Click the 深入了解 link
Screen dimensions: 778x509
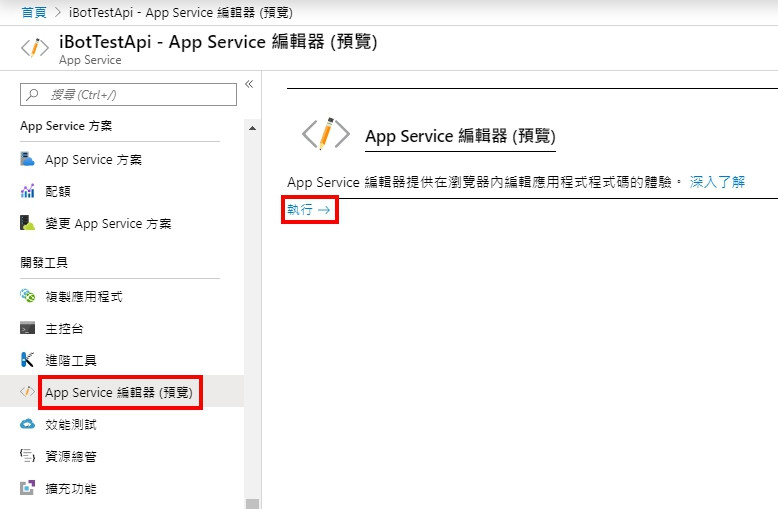pyautogui.click(x=717, y=182)
